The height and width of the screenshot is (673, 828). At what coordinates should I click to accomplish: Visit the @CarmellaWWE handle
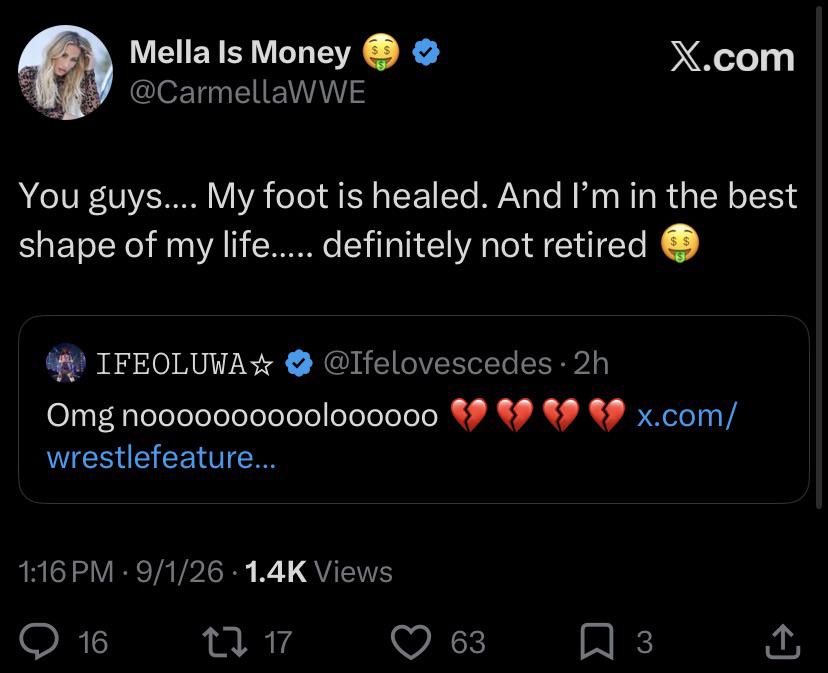[x=247, y=92]
